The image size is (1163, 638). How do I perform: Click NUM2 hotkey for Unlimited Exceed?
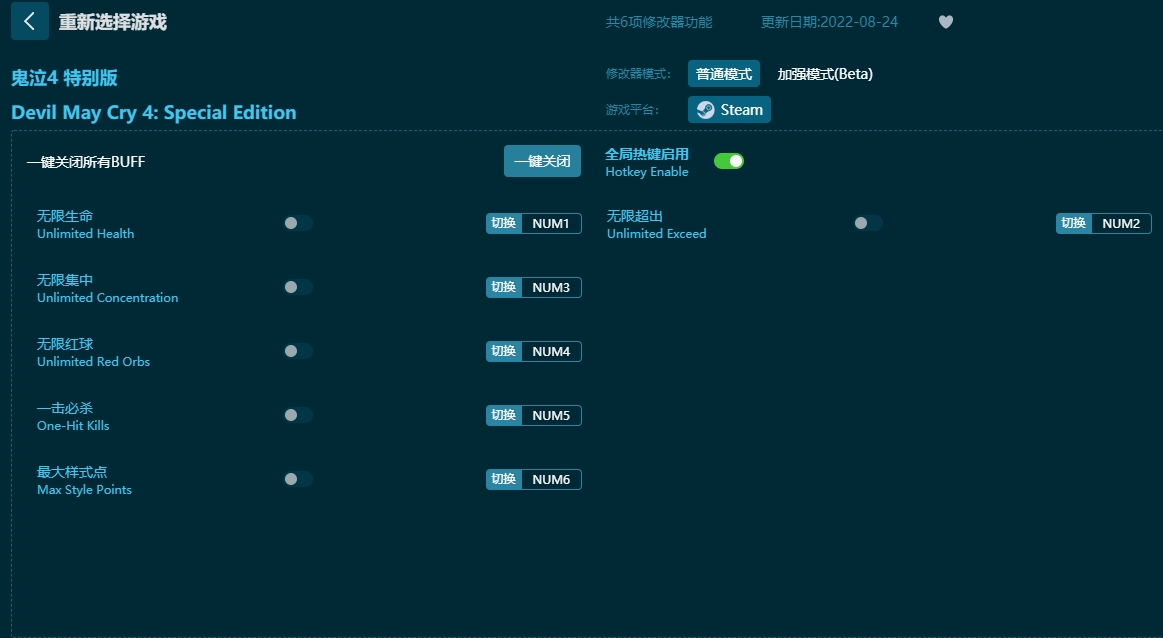(x=1120, y=224)
